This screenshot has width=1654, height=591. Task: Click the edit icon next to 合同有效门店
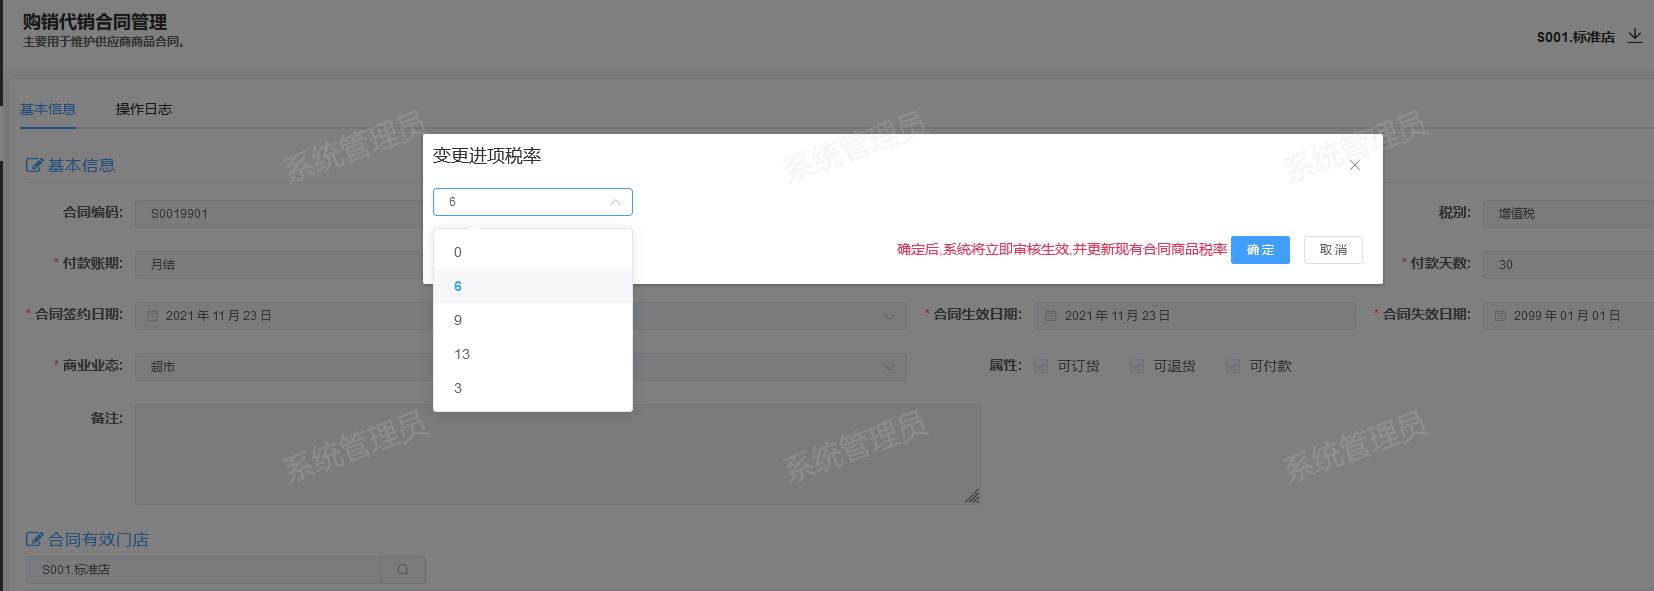point(34,539)
